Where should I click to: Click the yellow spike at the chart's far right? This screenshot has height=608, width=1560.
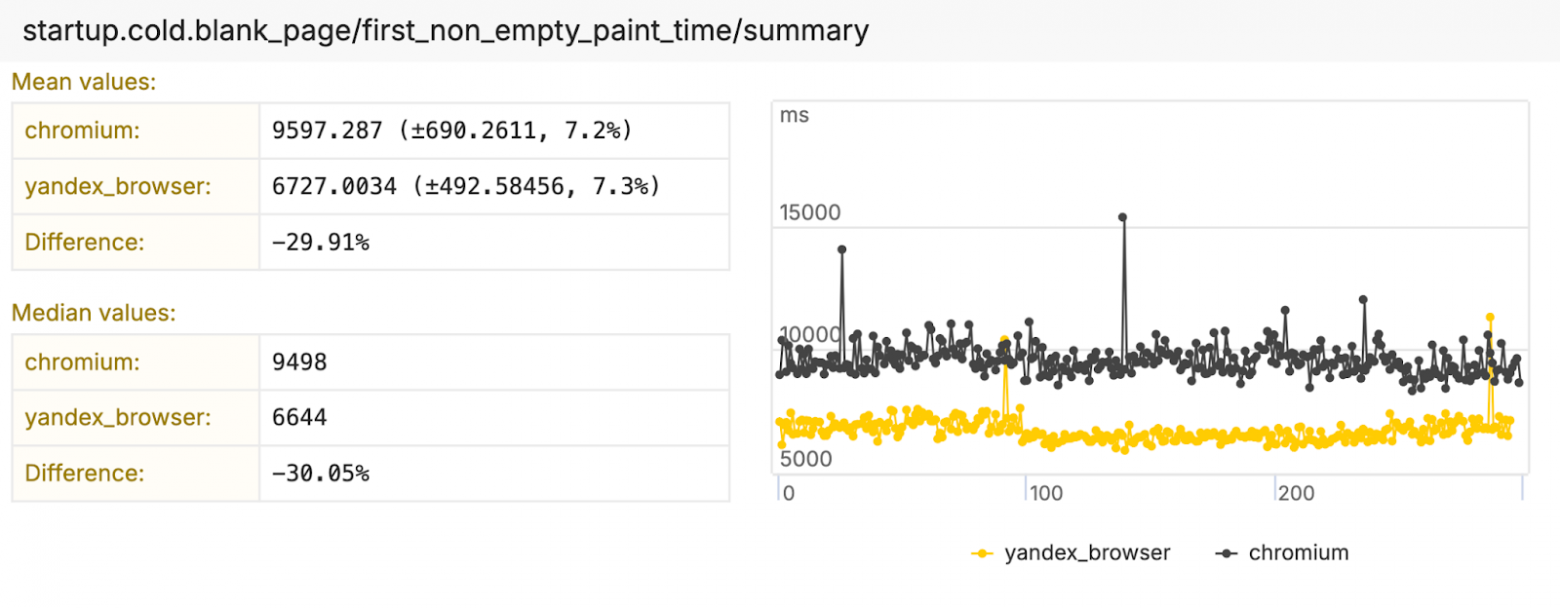point(1490,318)
